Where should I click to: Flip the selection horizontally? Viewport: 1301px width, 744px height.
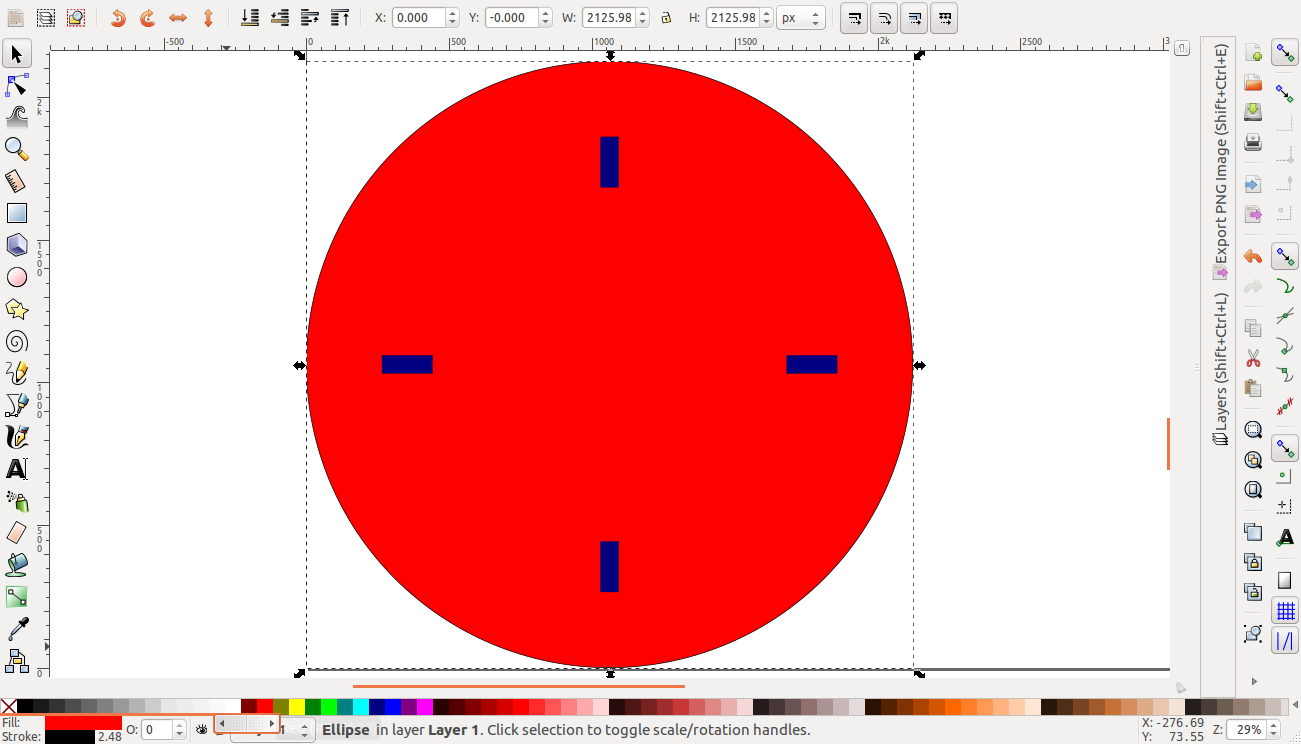(178, 18)
